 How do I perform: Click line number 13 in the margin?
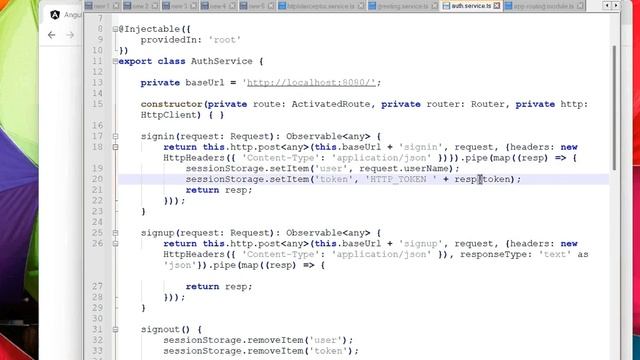pos(97,82)
